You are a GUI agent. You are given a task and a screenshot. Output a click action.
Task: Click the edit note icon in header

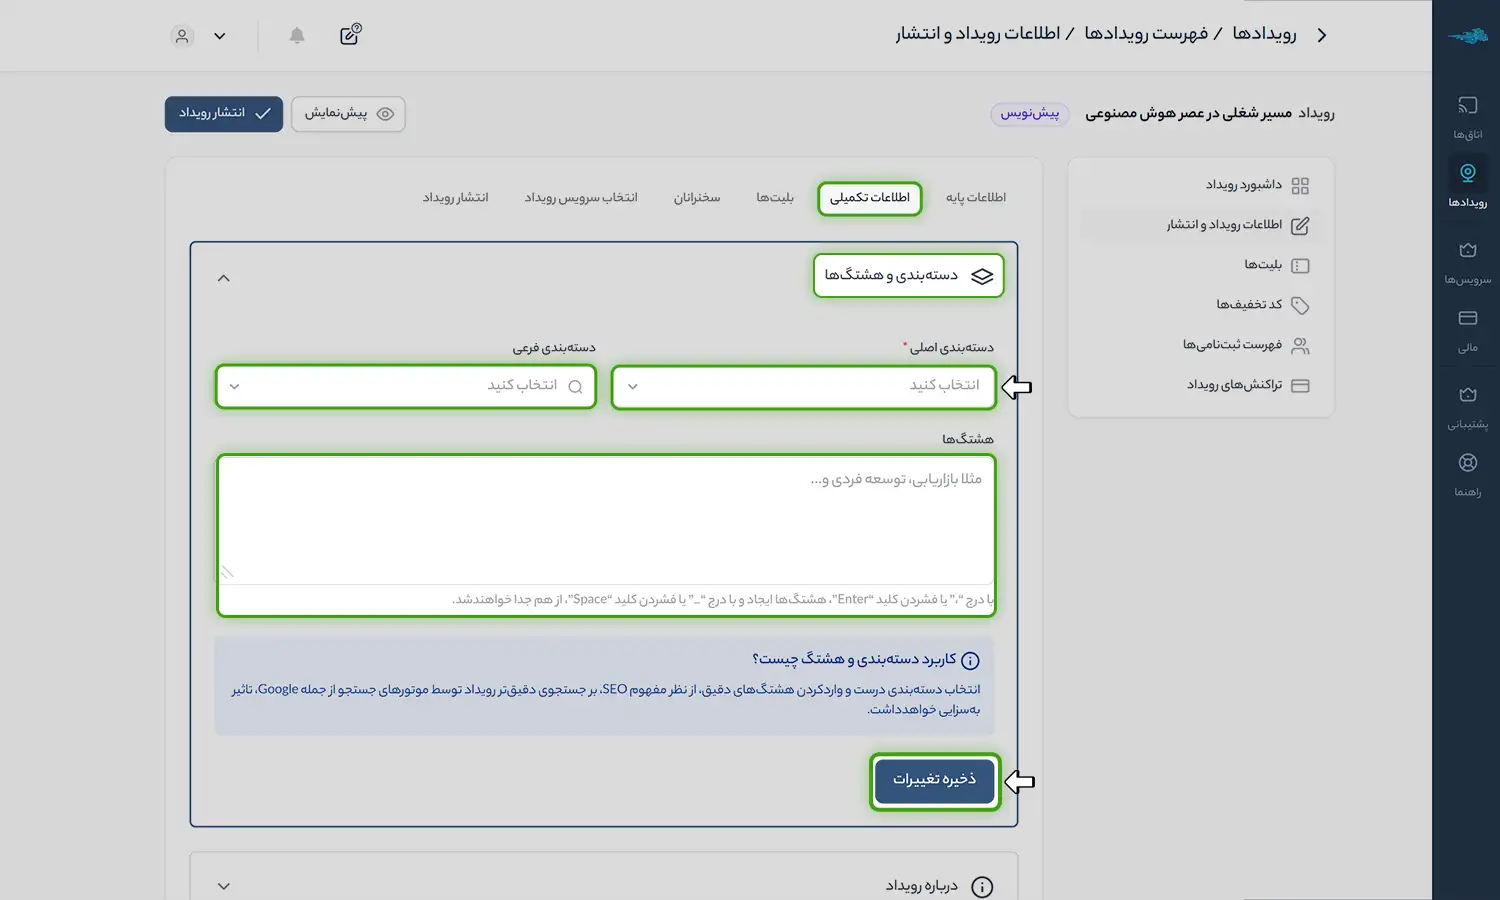pos(350,35)
